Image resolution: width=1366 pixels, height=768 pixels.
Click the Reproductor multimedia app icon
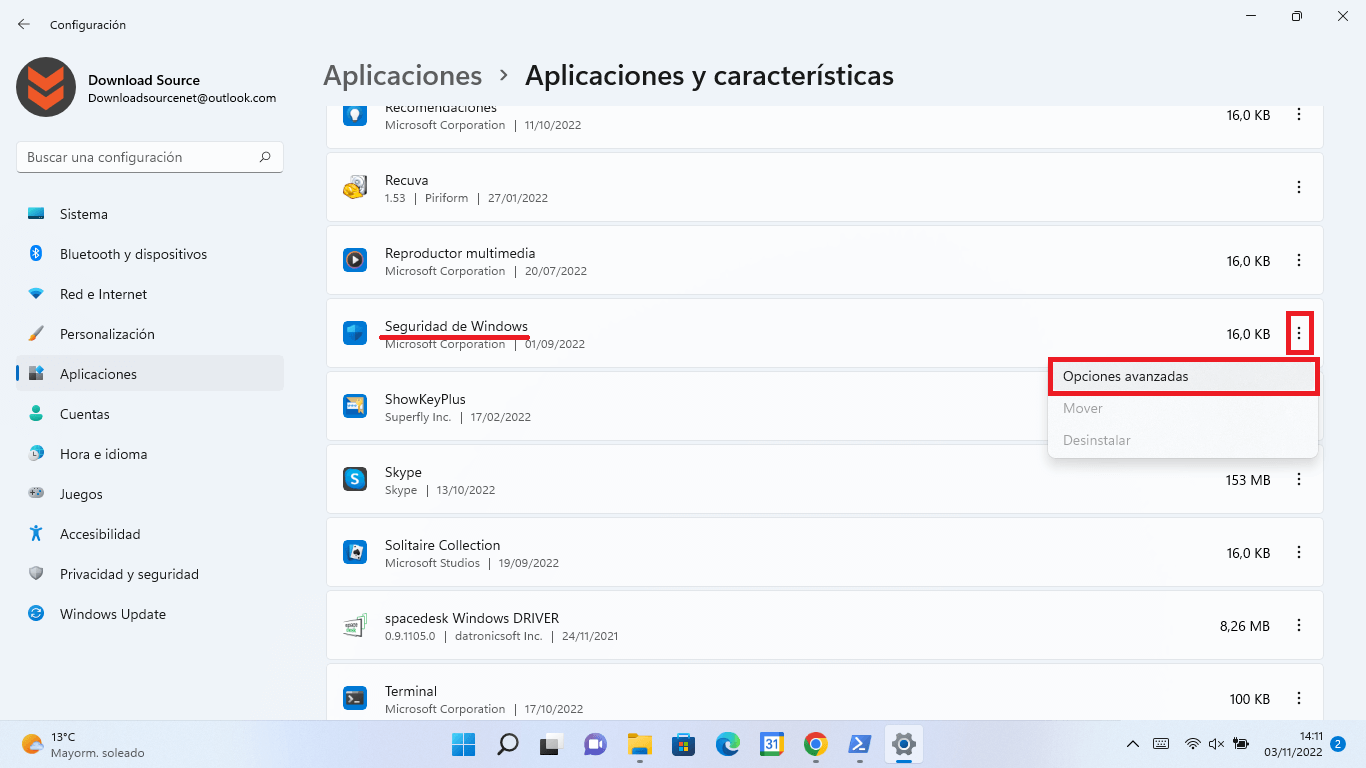pos(355,260)
